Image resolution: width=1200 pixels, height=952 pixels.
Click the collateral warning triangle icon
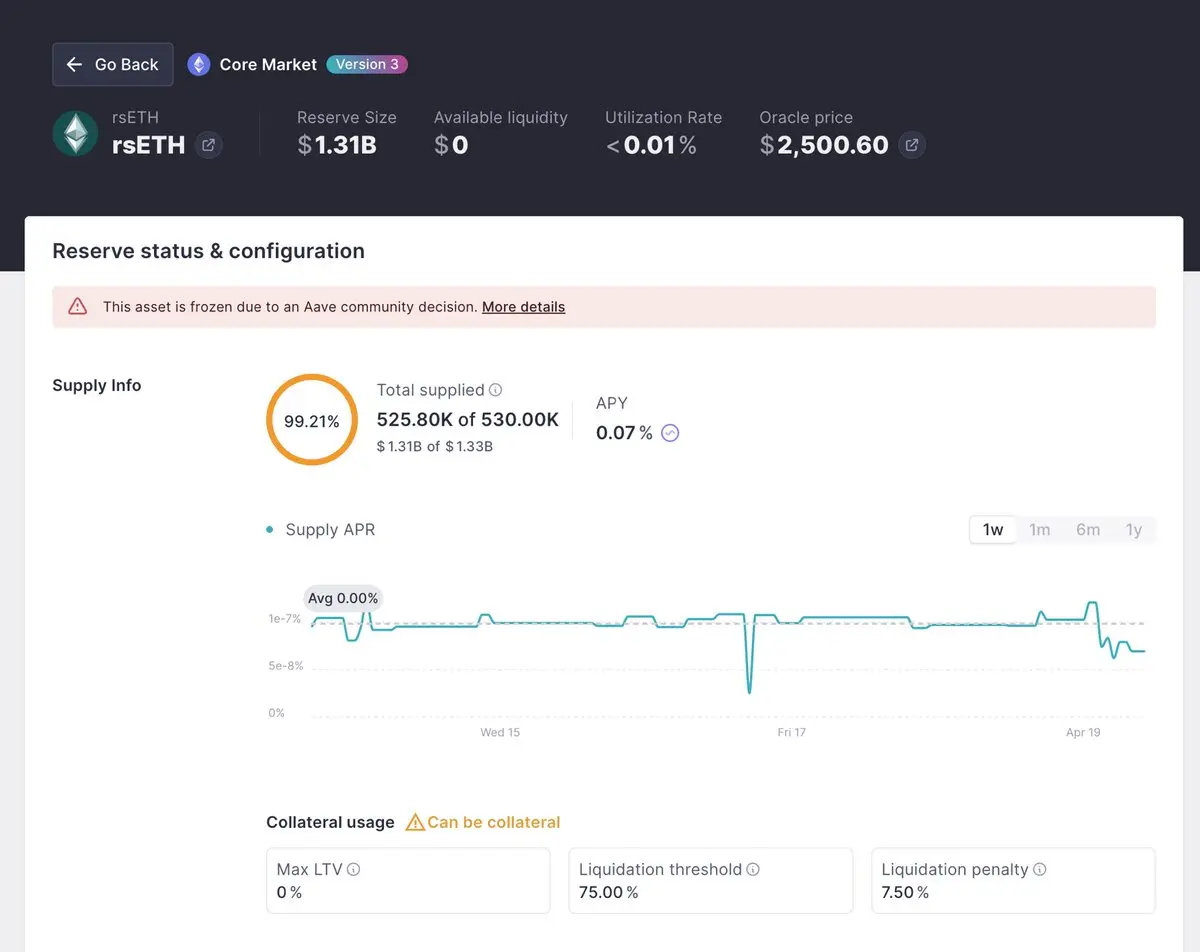(x=415, y=822)
